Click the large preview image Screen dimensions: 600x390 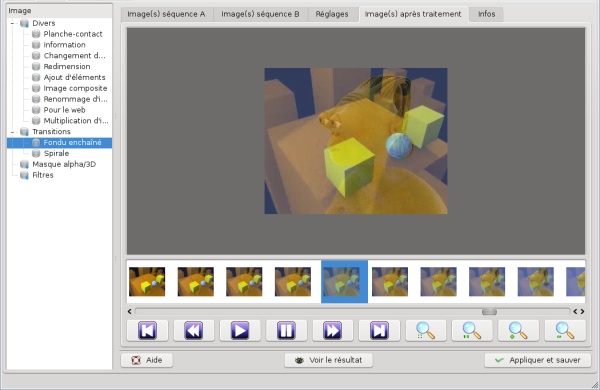[356, 141]
